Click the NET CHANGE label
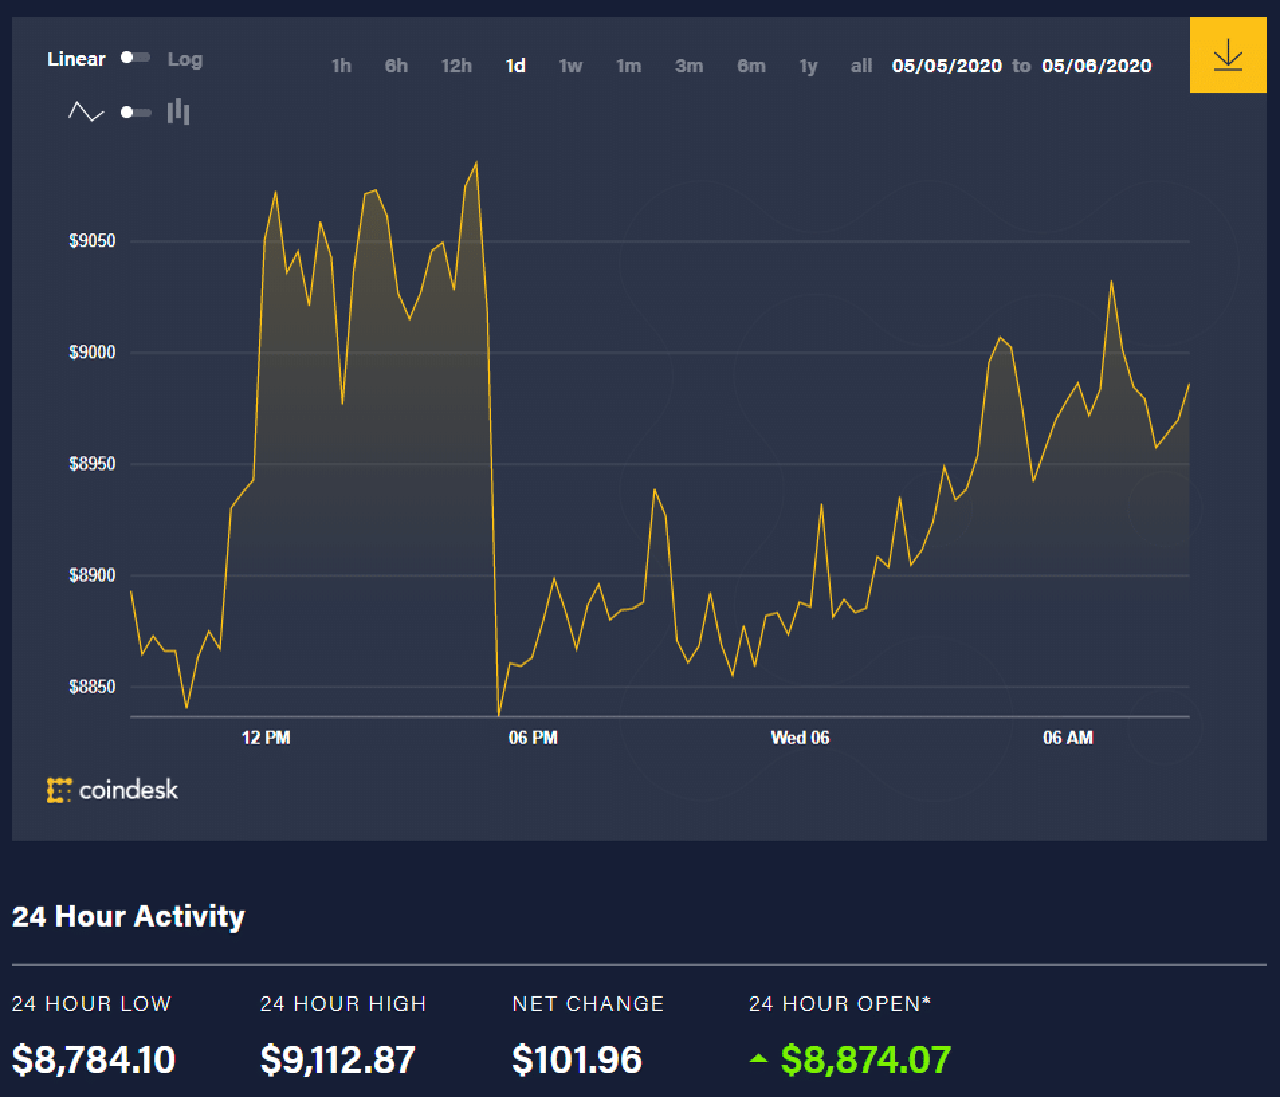 (588, 1004)
